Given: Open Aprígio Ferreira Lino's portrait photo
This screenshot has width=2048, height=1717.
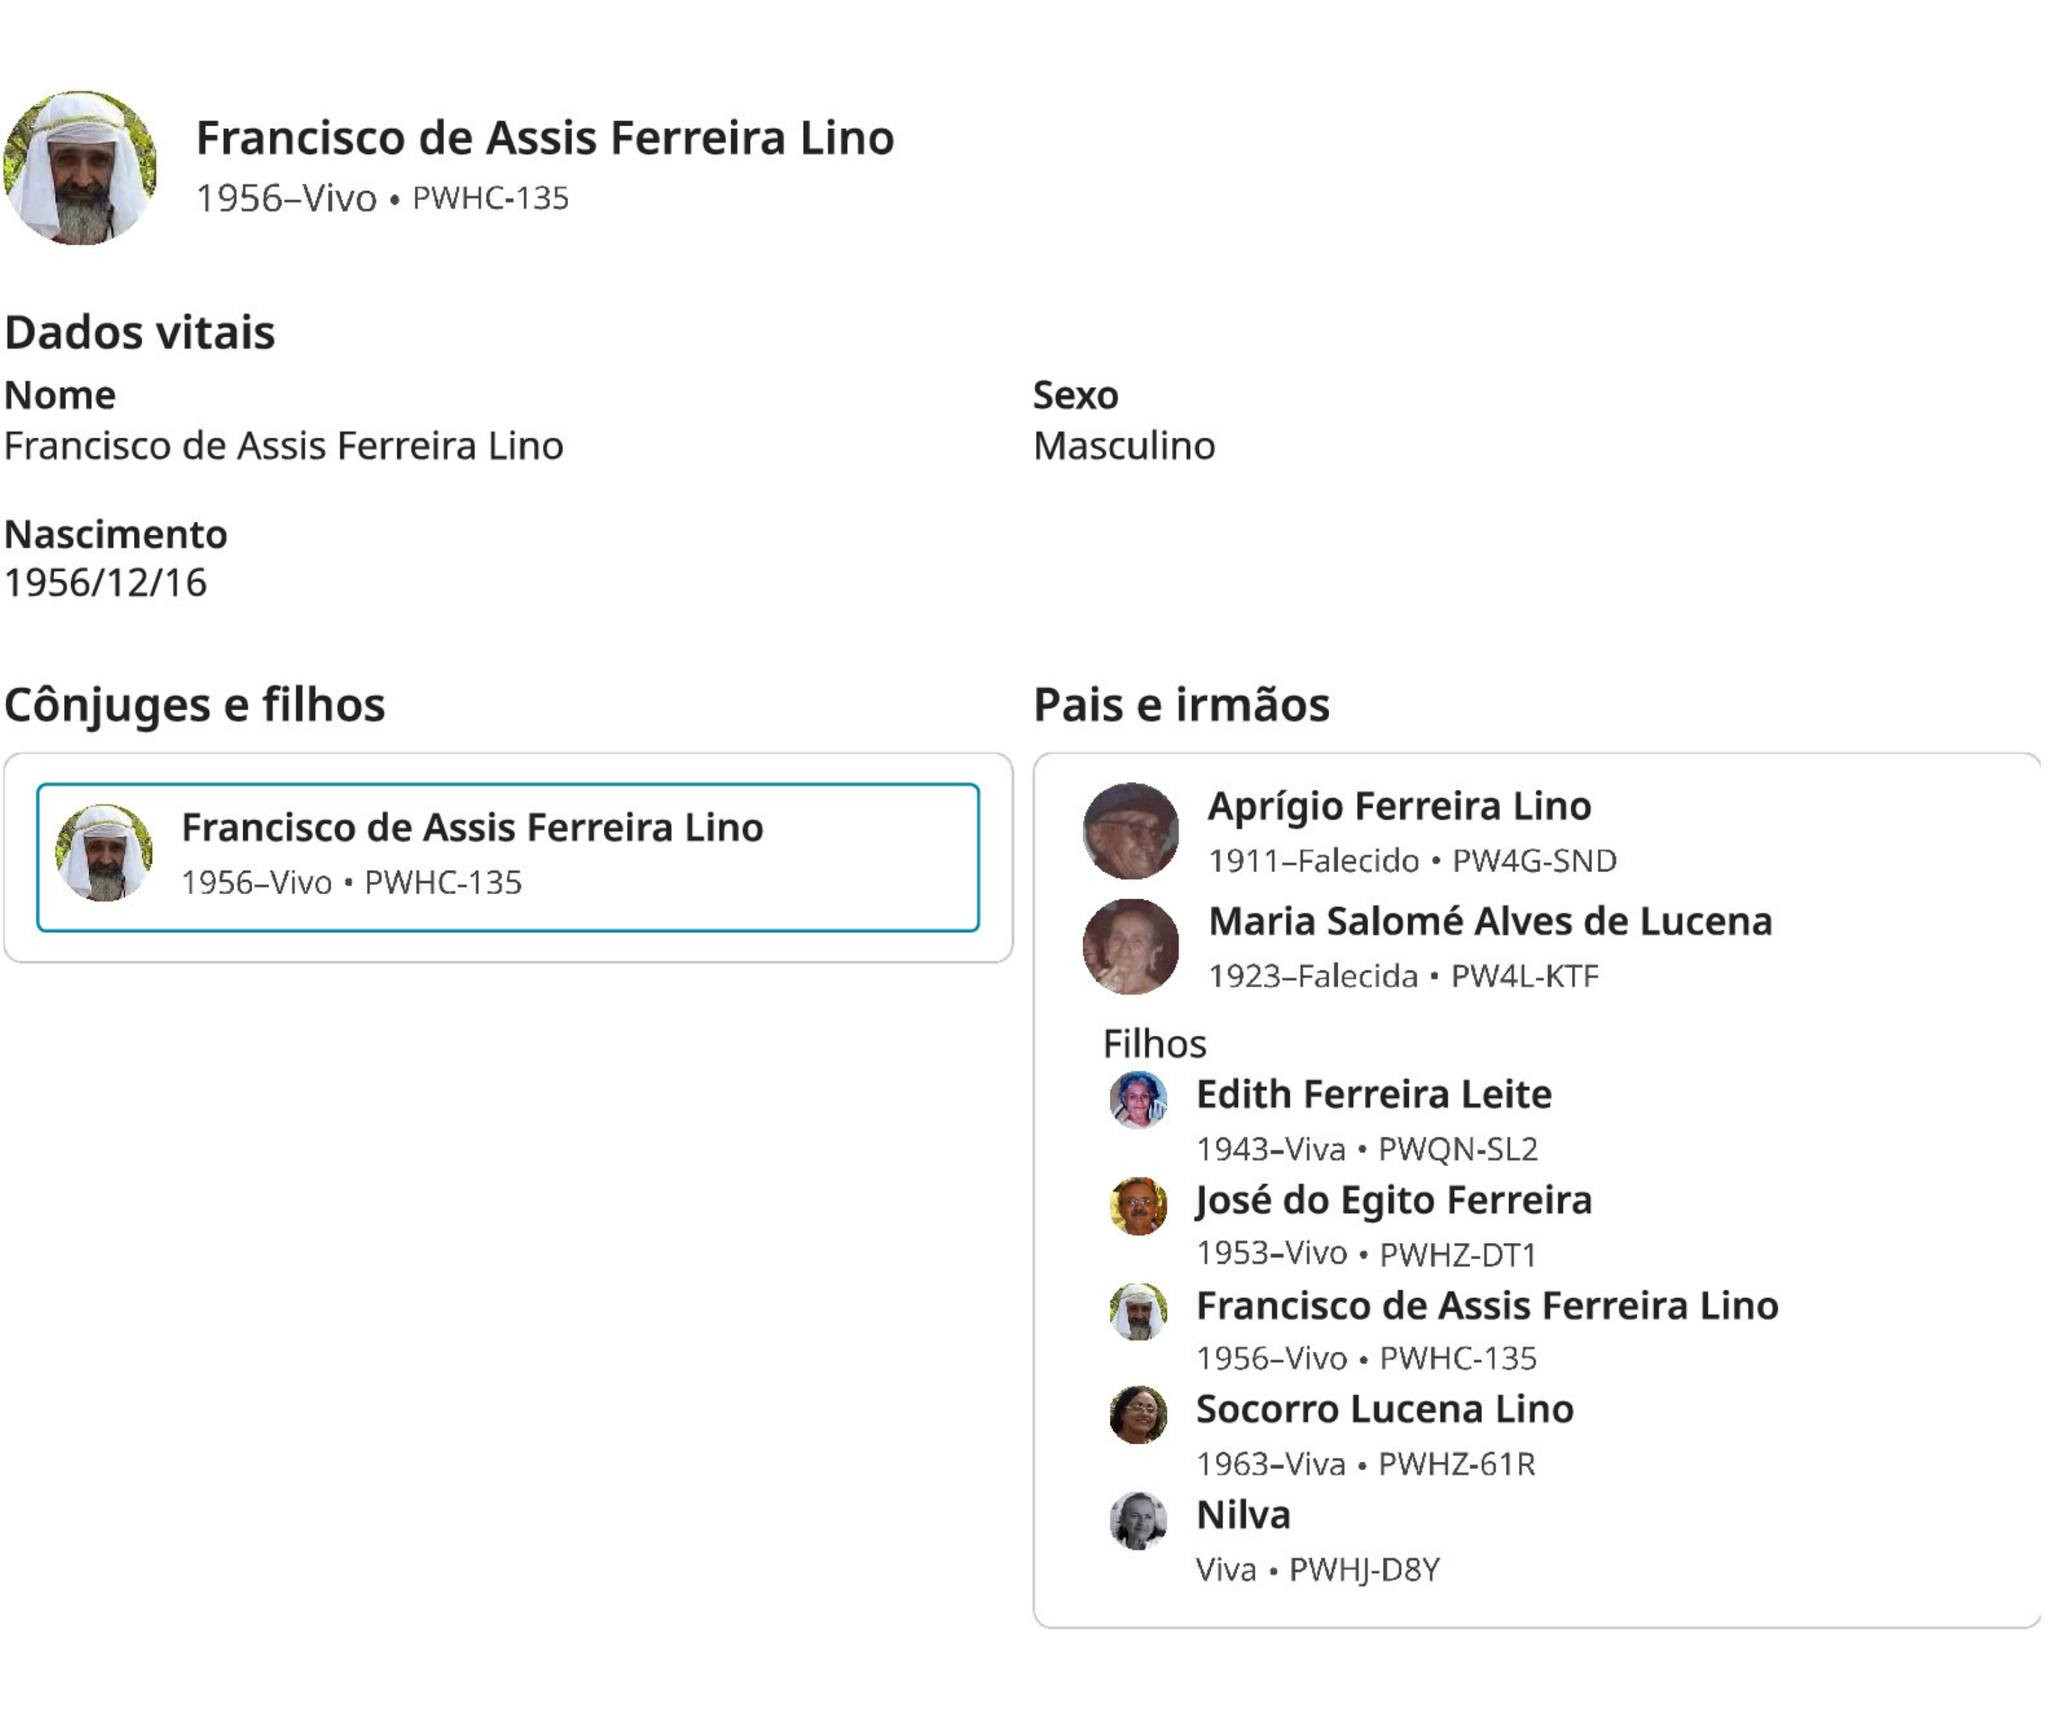Looking at the screenshot, I should tap(1131, 831).
